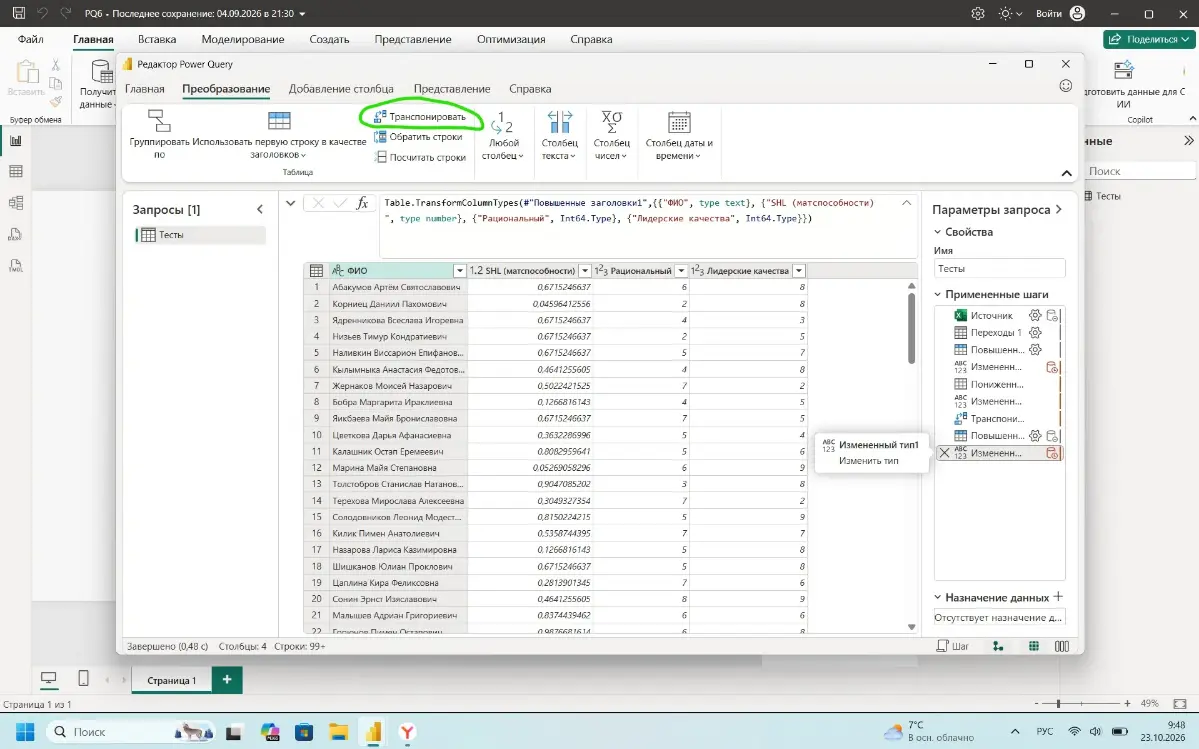Image resolution: width=1199 pixels, height=749 pixels.
Task: Click the Группировать по icon
Action: tap(159, 121)
